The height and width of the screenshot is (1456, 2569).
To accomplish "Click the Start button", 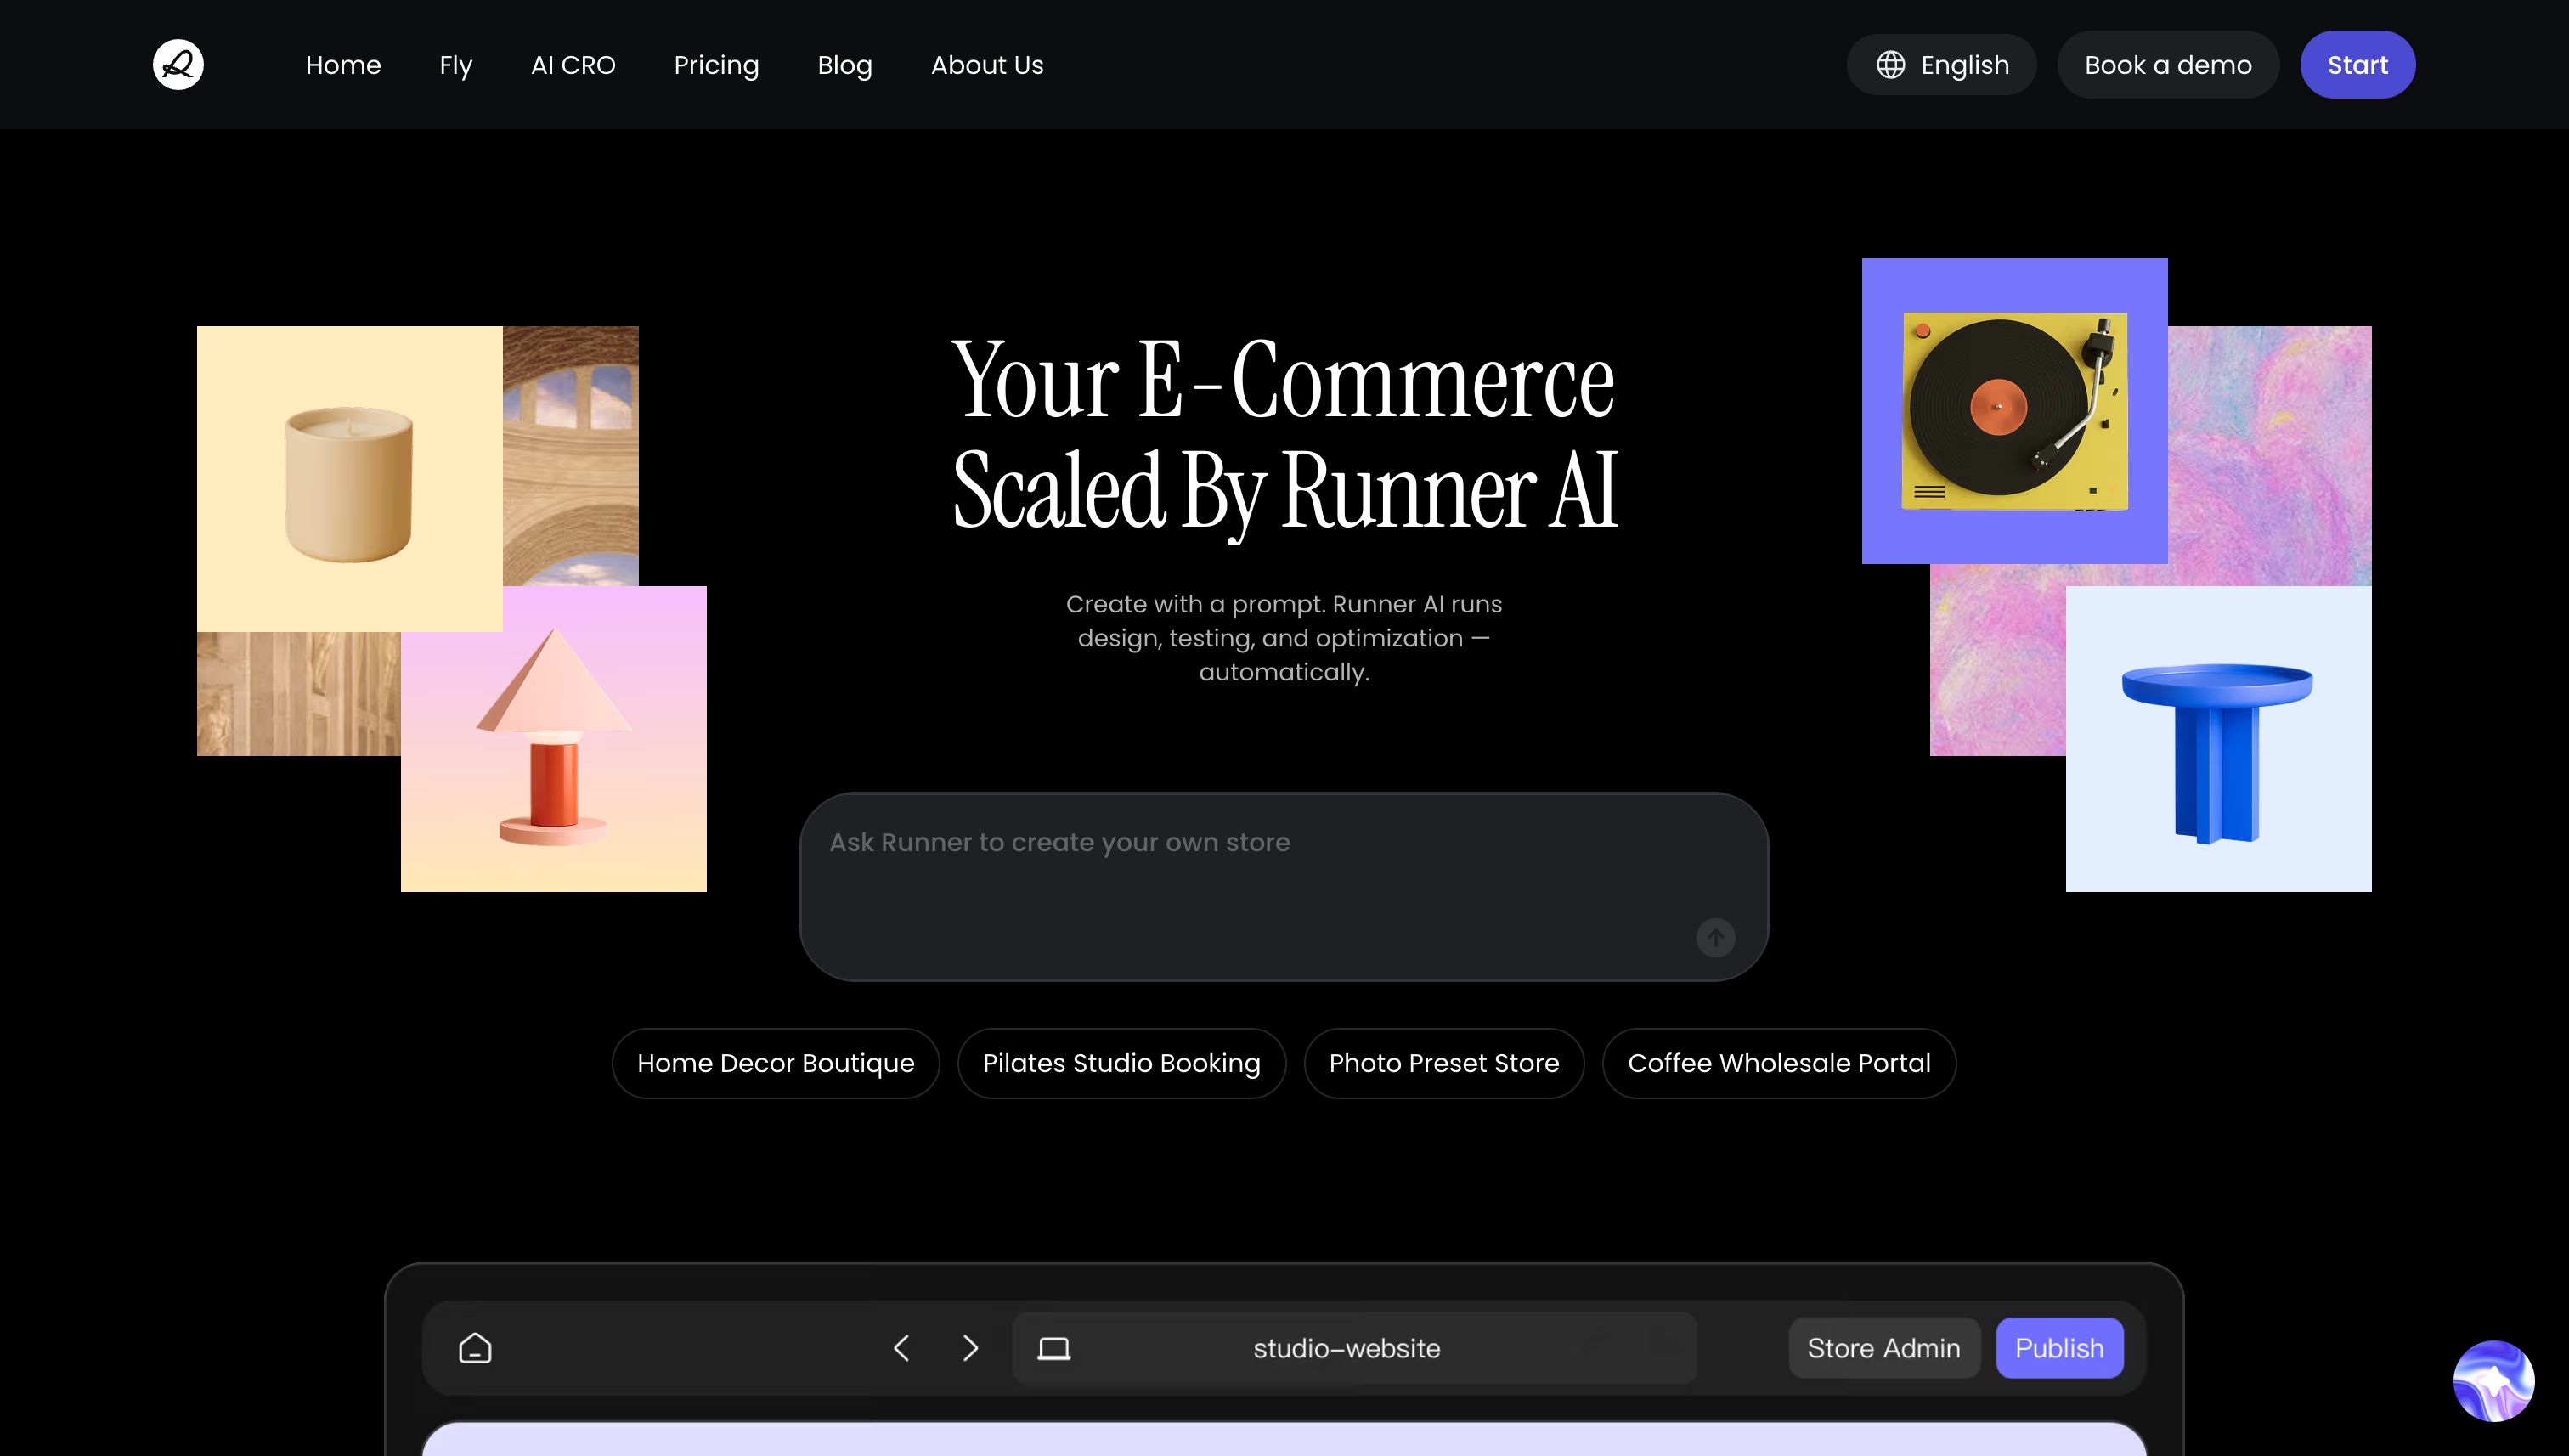I will (2357, 65).
